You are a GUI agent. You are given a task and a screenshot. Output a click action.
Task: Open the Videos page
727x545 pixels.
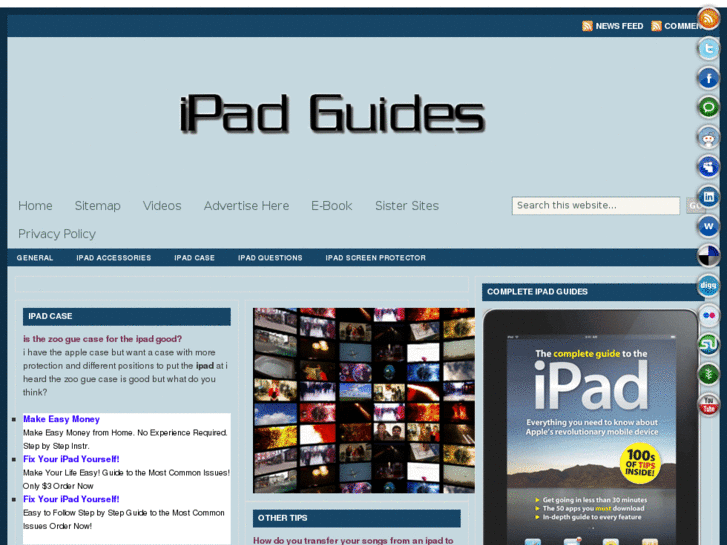point(162,205)
